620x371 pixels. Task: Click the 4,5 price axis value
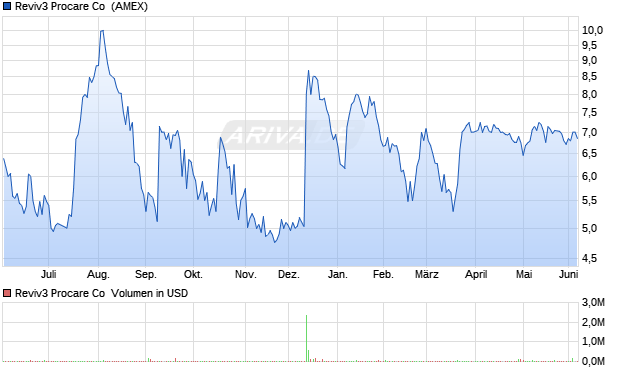pyautogui.click(x=589, y=258)
